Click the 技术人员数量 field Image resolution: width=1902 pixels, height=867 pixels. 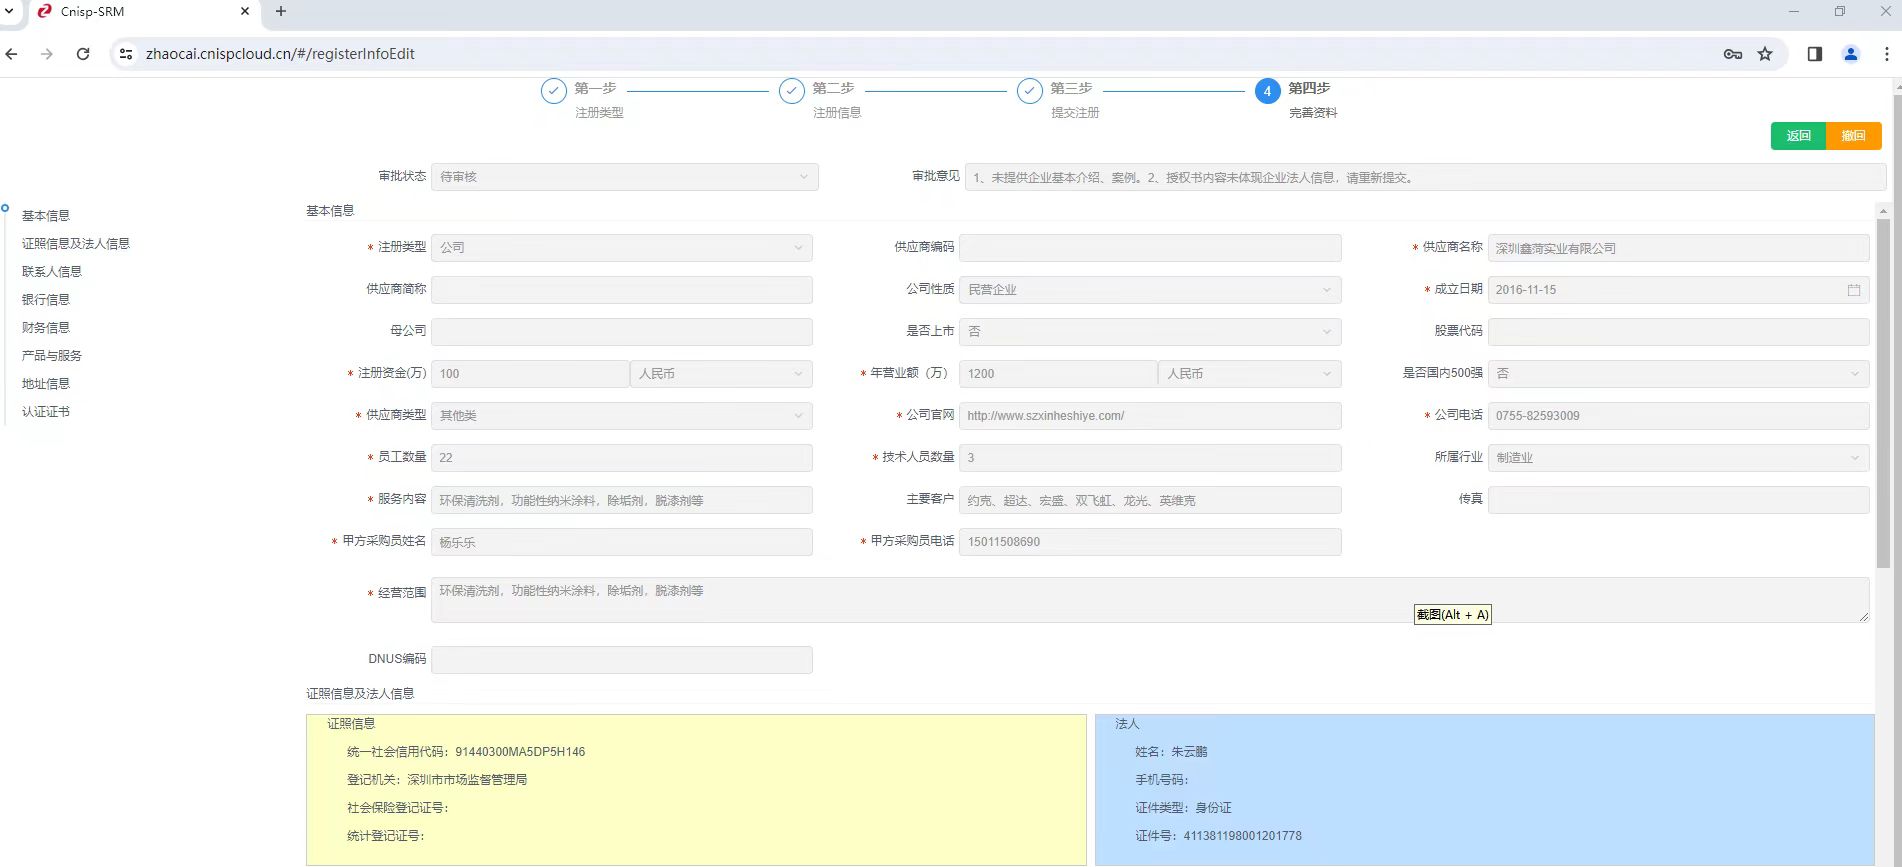[x=1150, y=458]
